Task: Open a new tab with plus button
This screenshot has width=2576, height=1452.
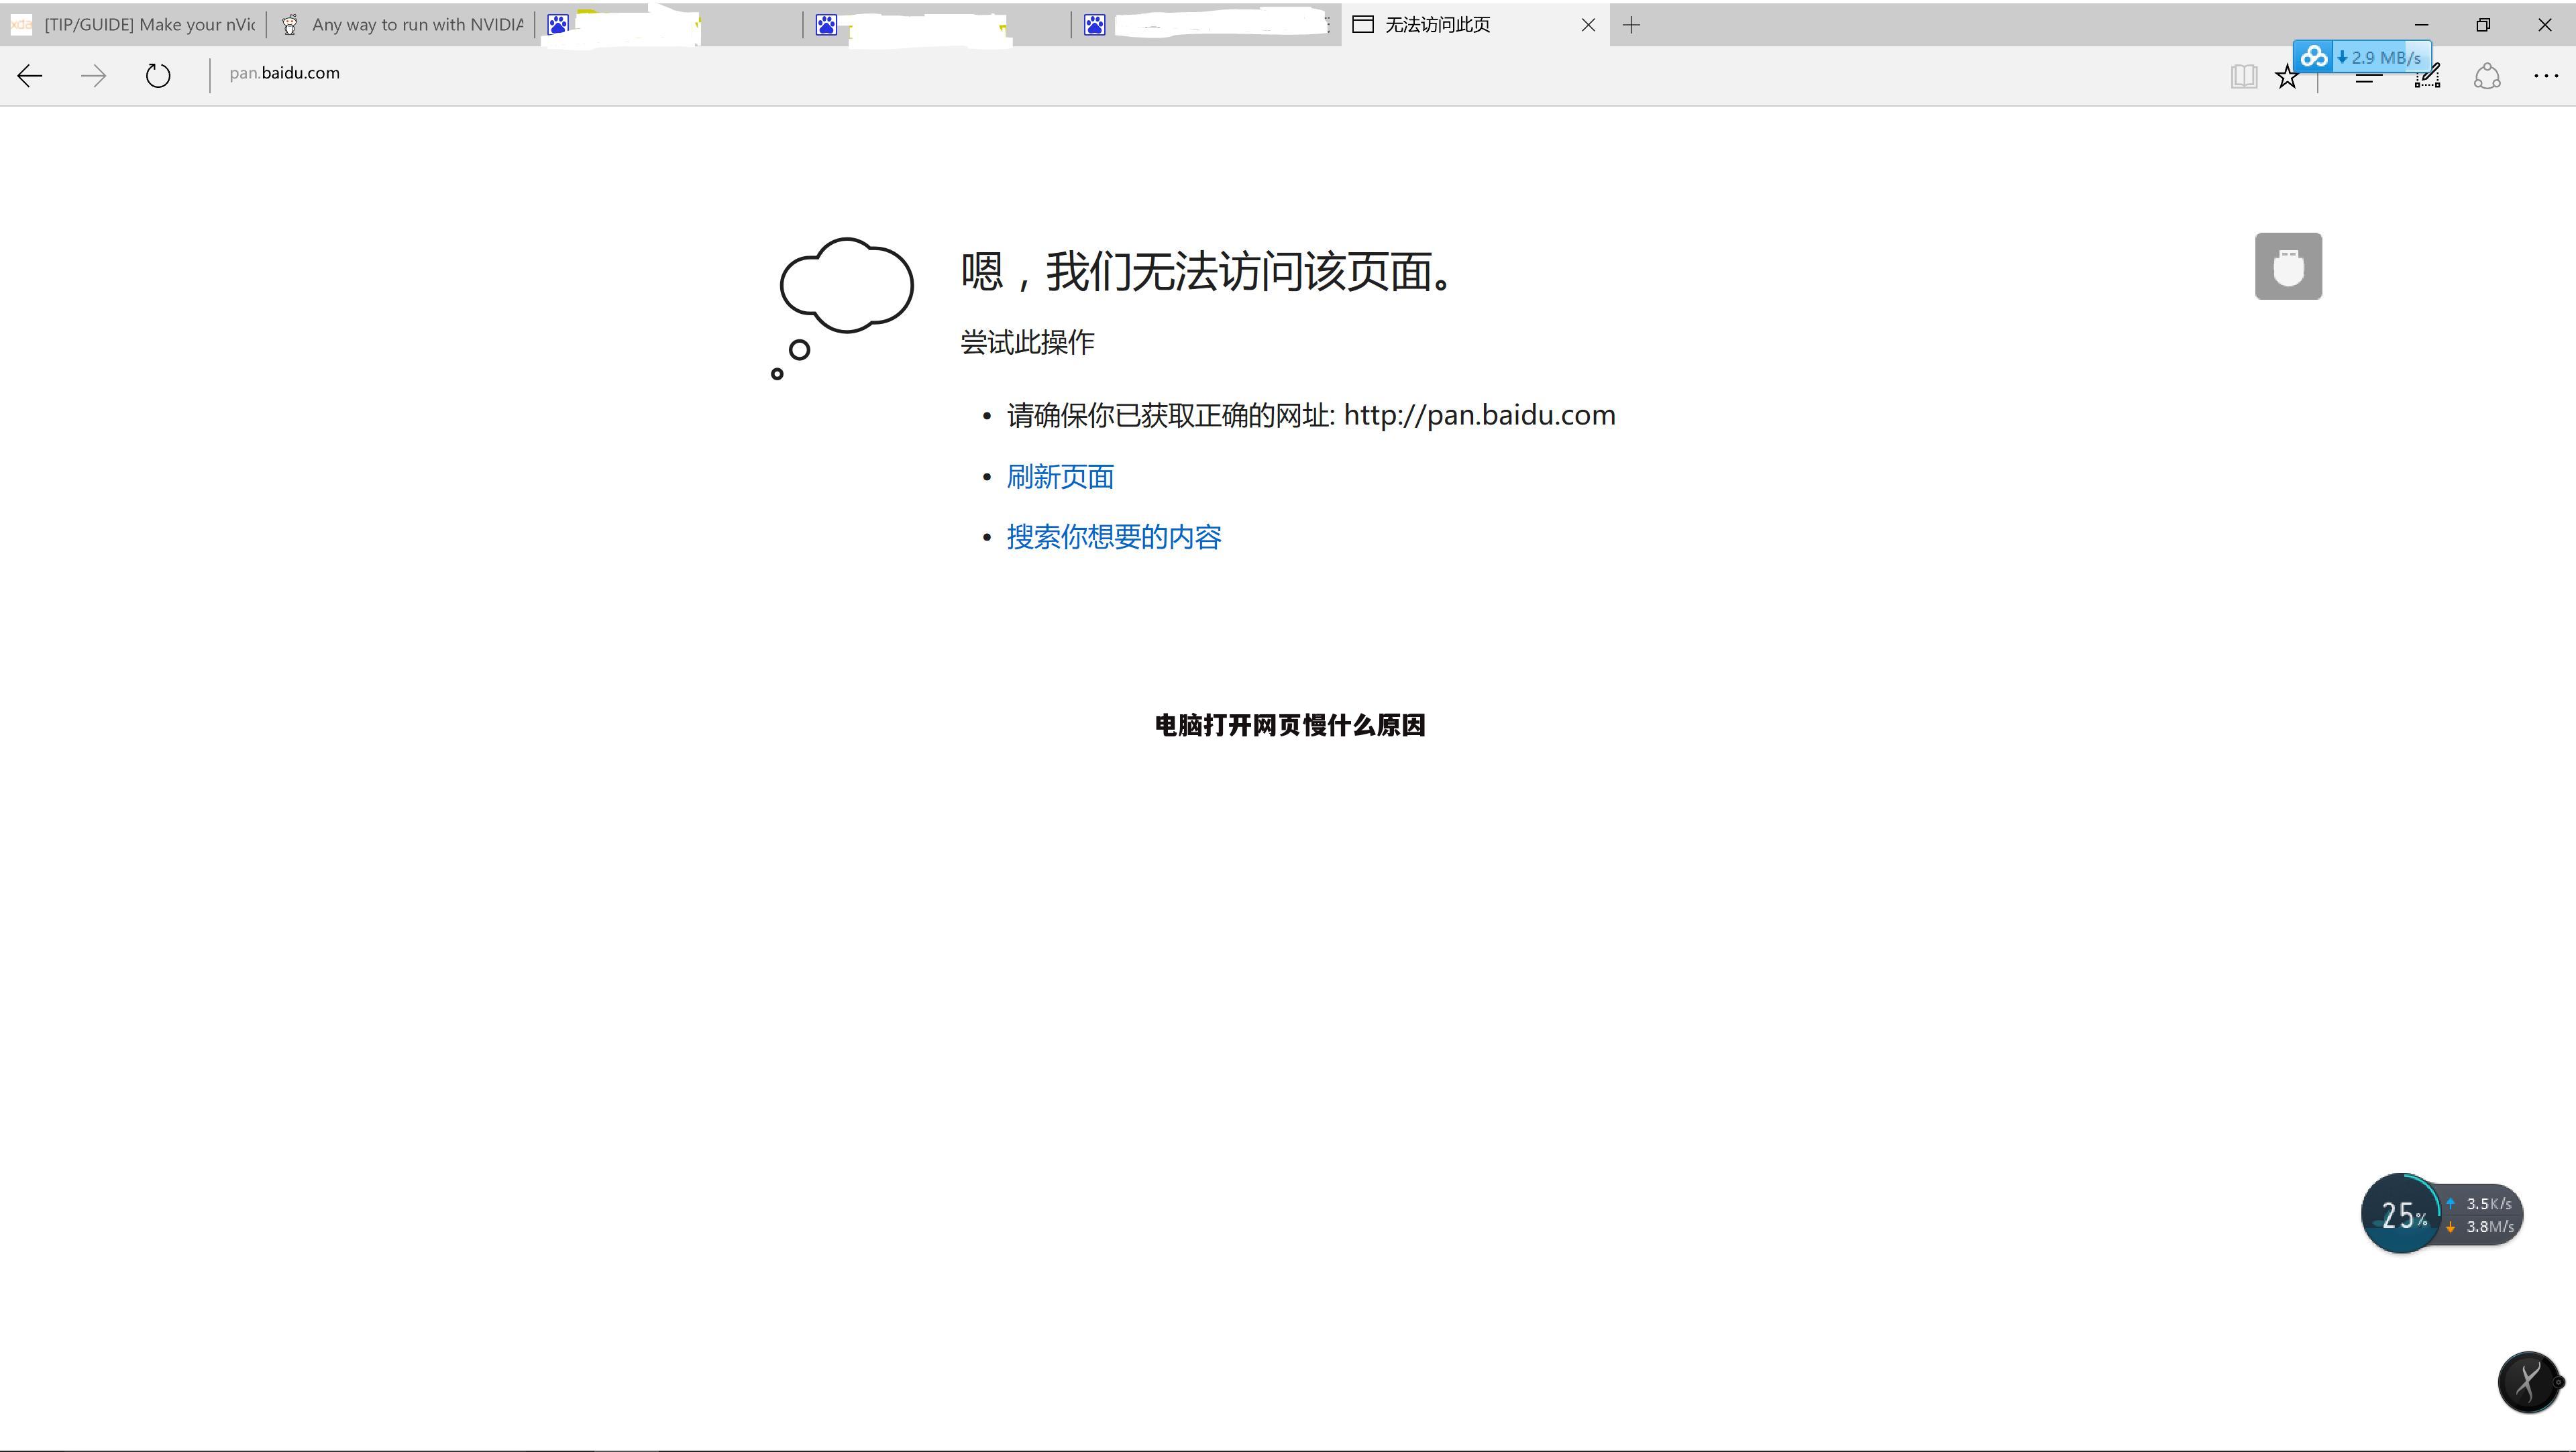Action: (1631, 25)
